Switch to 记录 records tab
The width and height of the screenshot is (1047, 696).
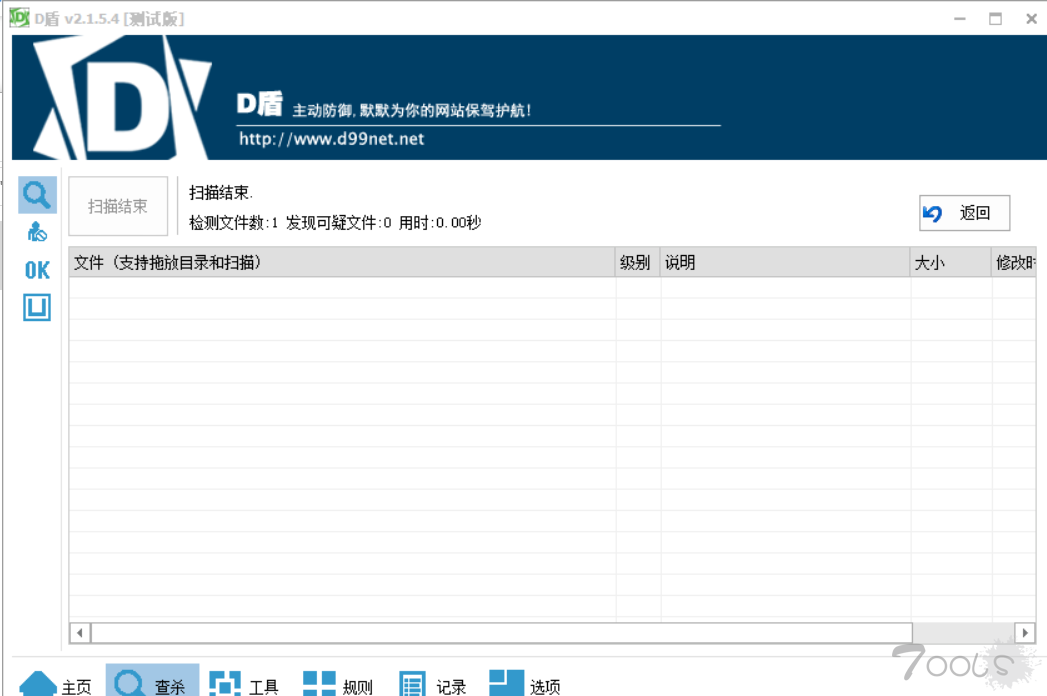(432, 685)
